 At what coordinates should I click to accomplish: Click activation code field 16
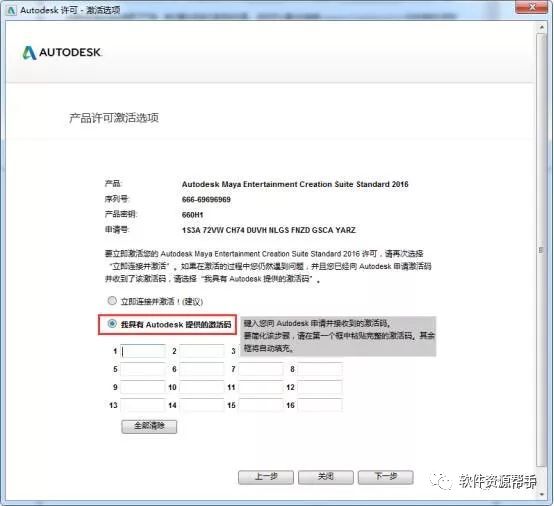pyautogui.click(x=320, y=405)
